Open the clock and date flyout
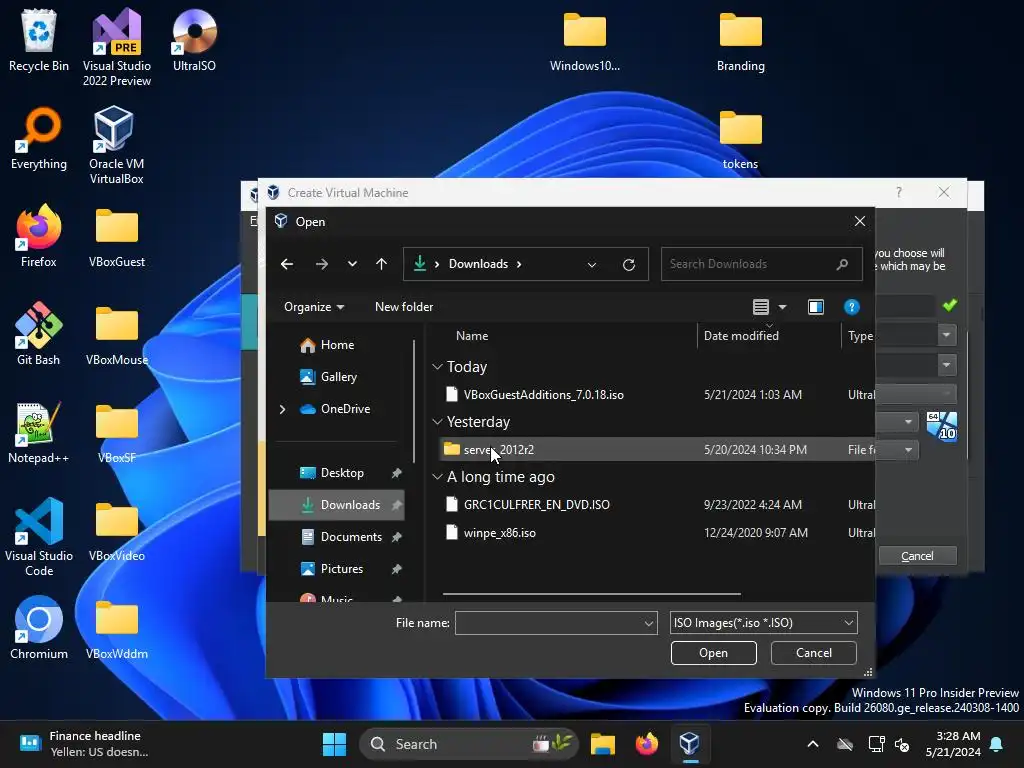This screenshot has height=768, width=1024. (953, 744)
